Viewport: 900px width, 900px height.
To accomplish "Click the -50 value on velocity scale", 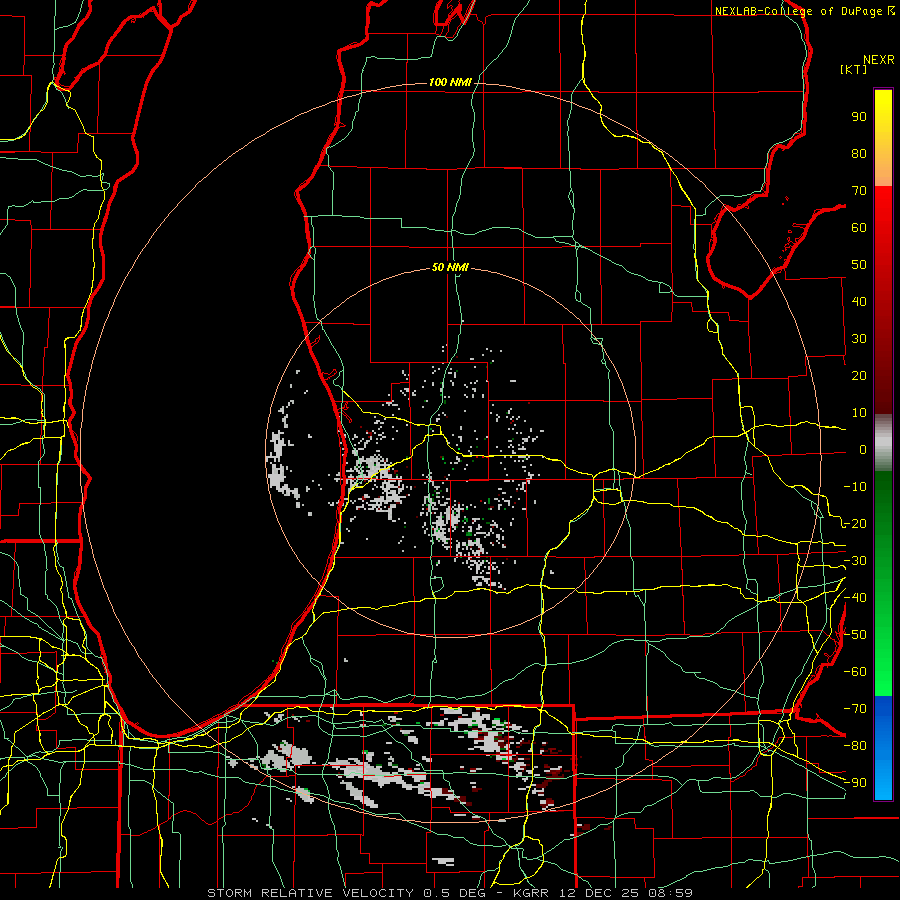I will click(855, 635).
